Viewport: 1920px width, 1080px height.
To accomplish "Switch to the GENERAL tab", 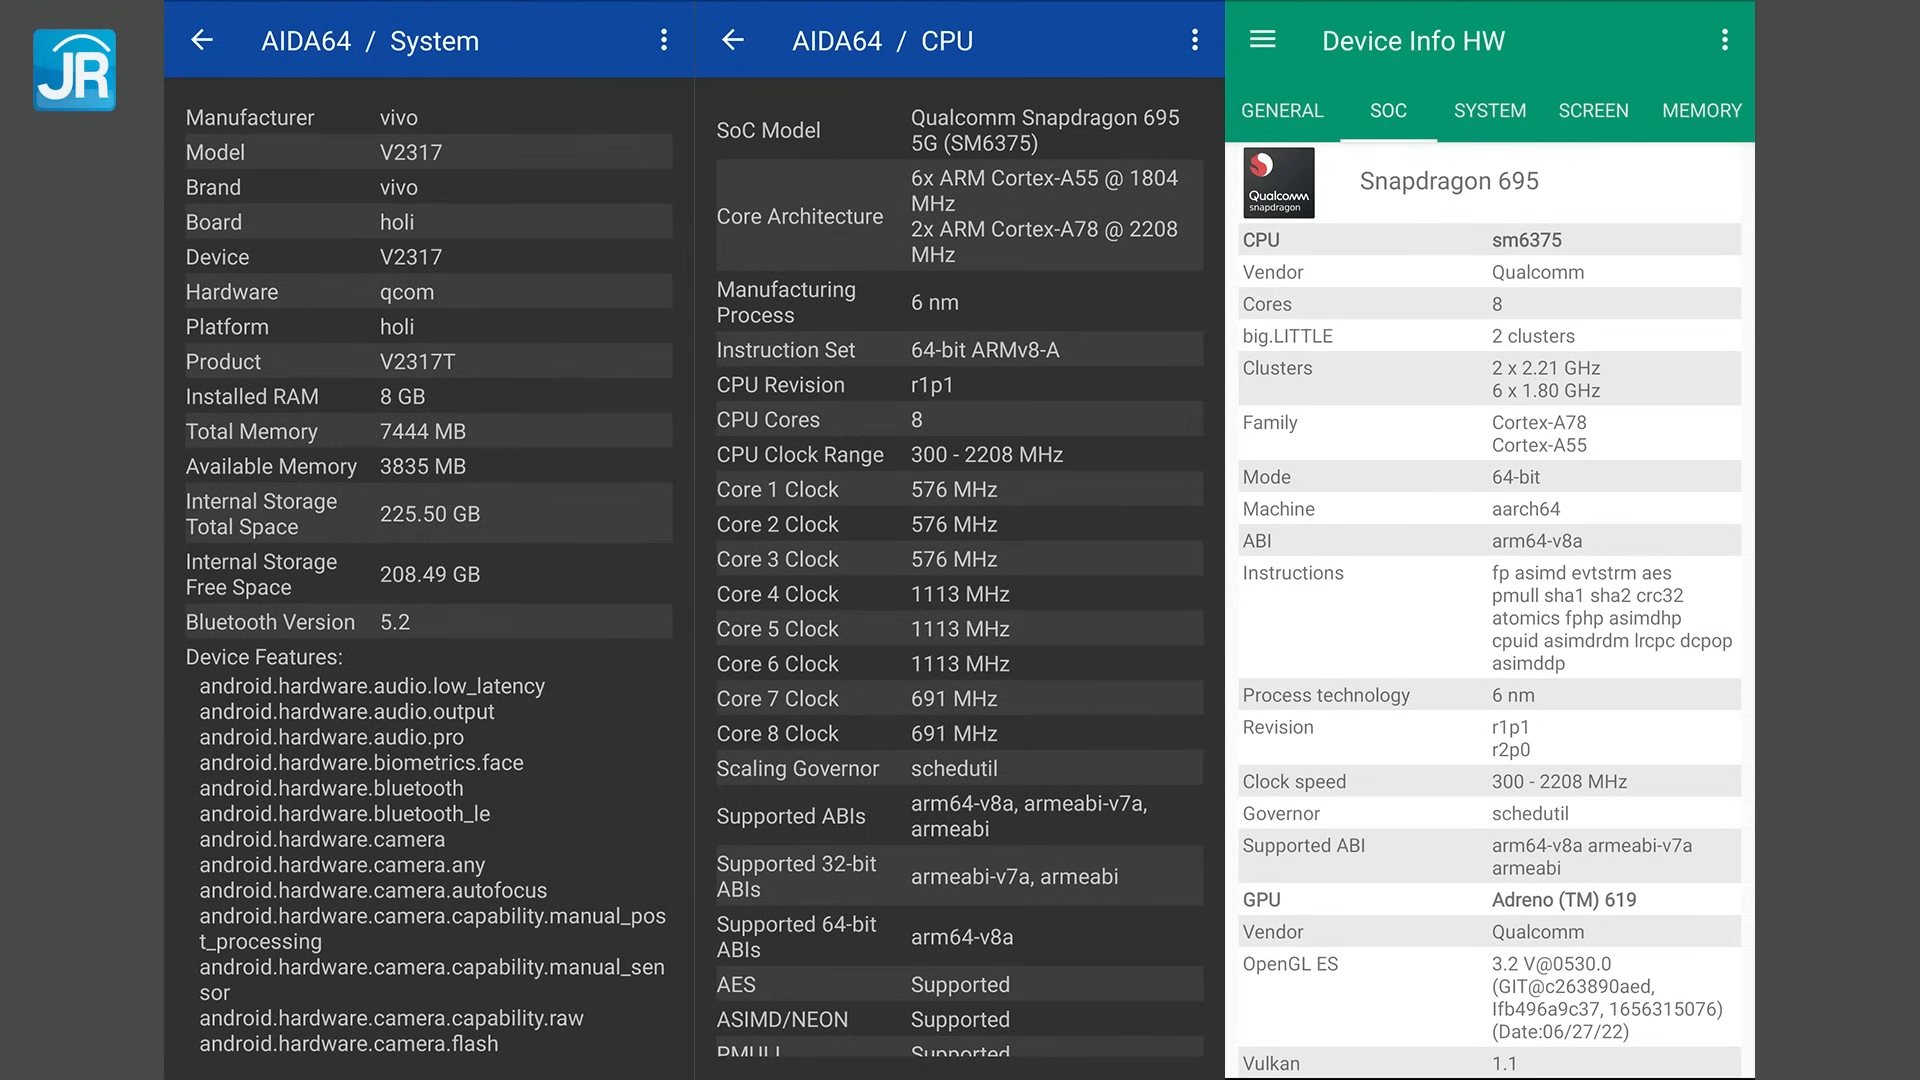I will click(1282, 111).
